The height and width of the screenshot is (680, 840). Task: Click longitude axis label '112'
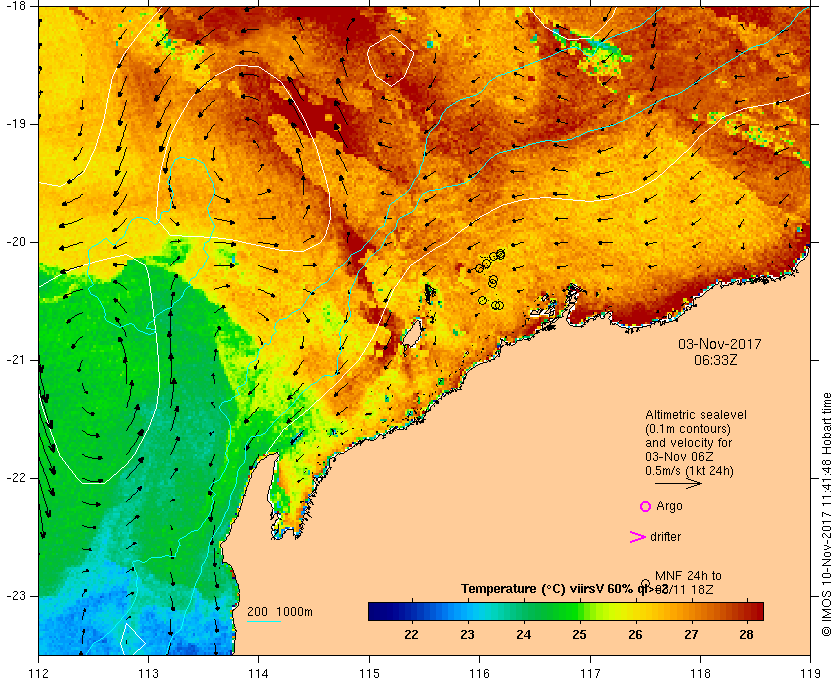39,673
